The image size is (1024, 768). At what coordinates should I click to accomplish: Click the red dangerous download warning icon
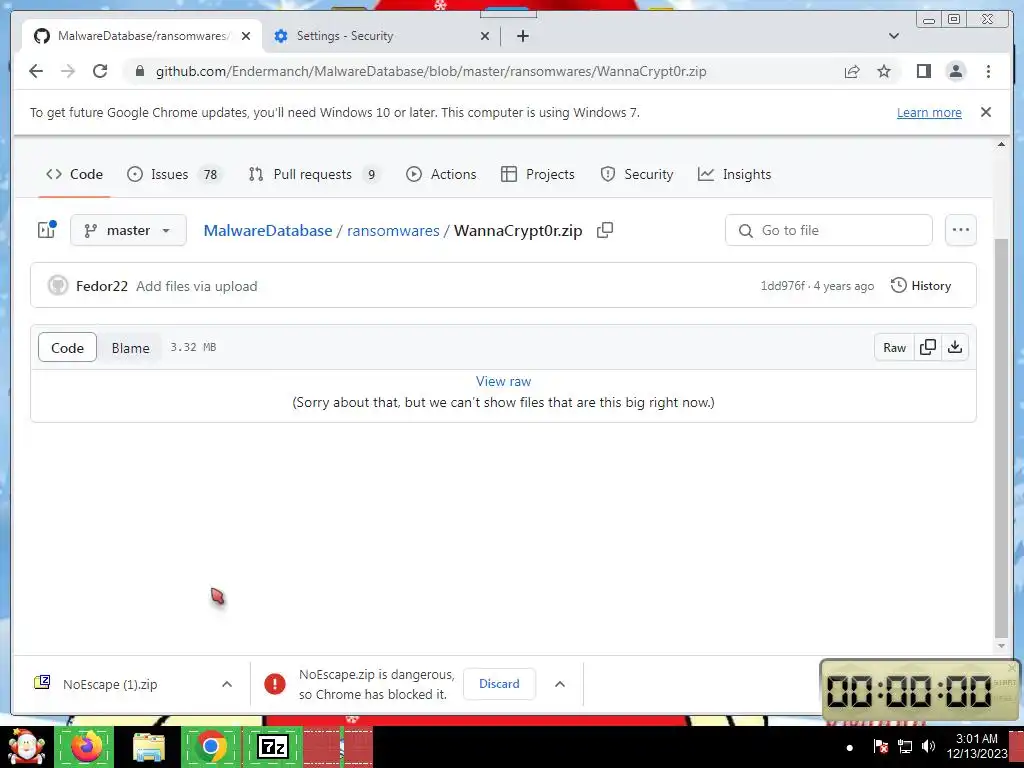tap(274, 684)
